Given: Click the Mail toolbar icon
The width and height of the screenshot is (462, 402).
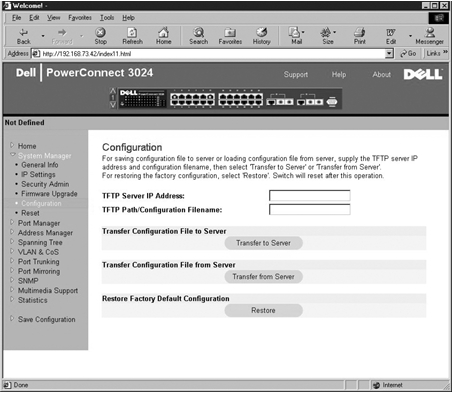Looking at the screenshot, I should pyautogui.click(x=296, y=36).
